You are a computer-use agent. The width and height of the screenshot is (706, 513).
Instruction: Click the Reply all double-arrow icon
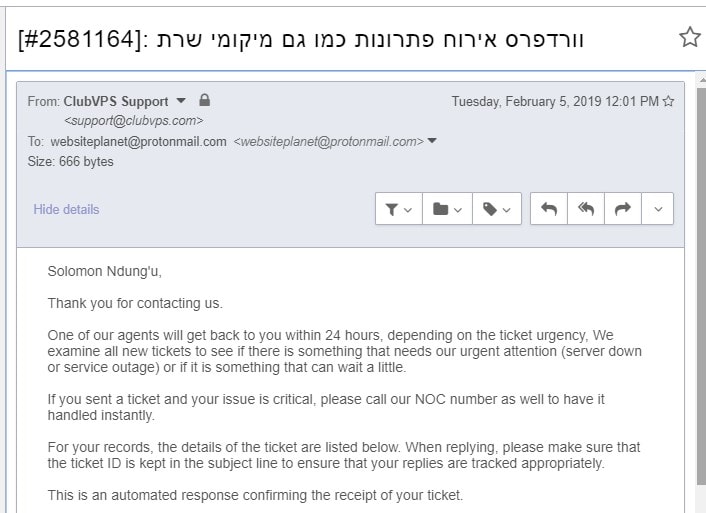(586, 209)
